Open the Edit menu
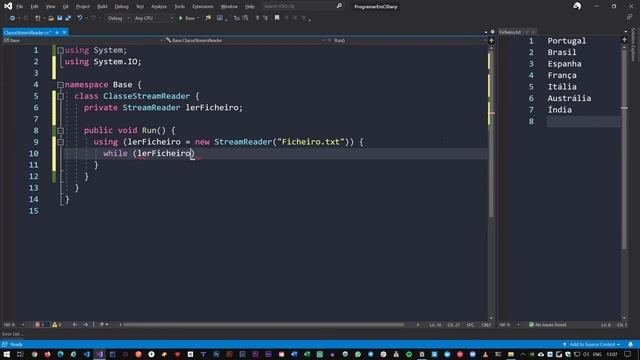The image size is (640, 360). pos(34,7)
